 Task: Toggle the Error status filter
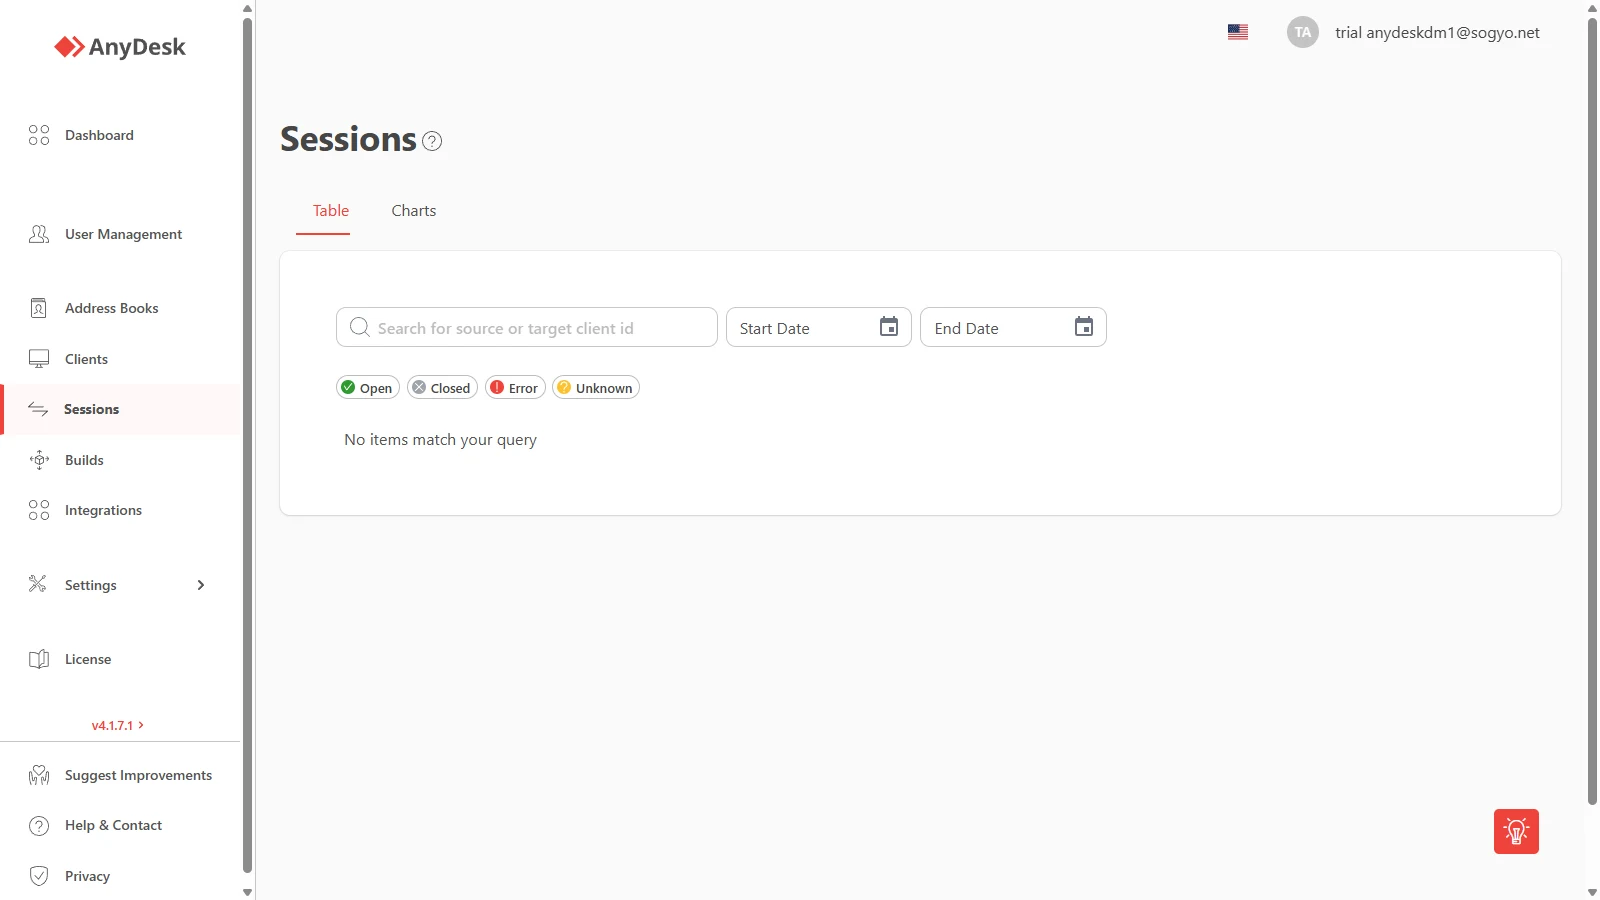click(x=515, y=388)
